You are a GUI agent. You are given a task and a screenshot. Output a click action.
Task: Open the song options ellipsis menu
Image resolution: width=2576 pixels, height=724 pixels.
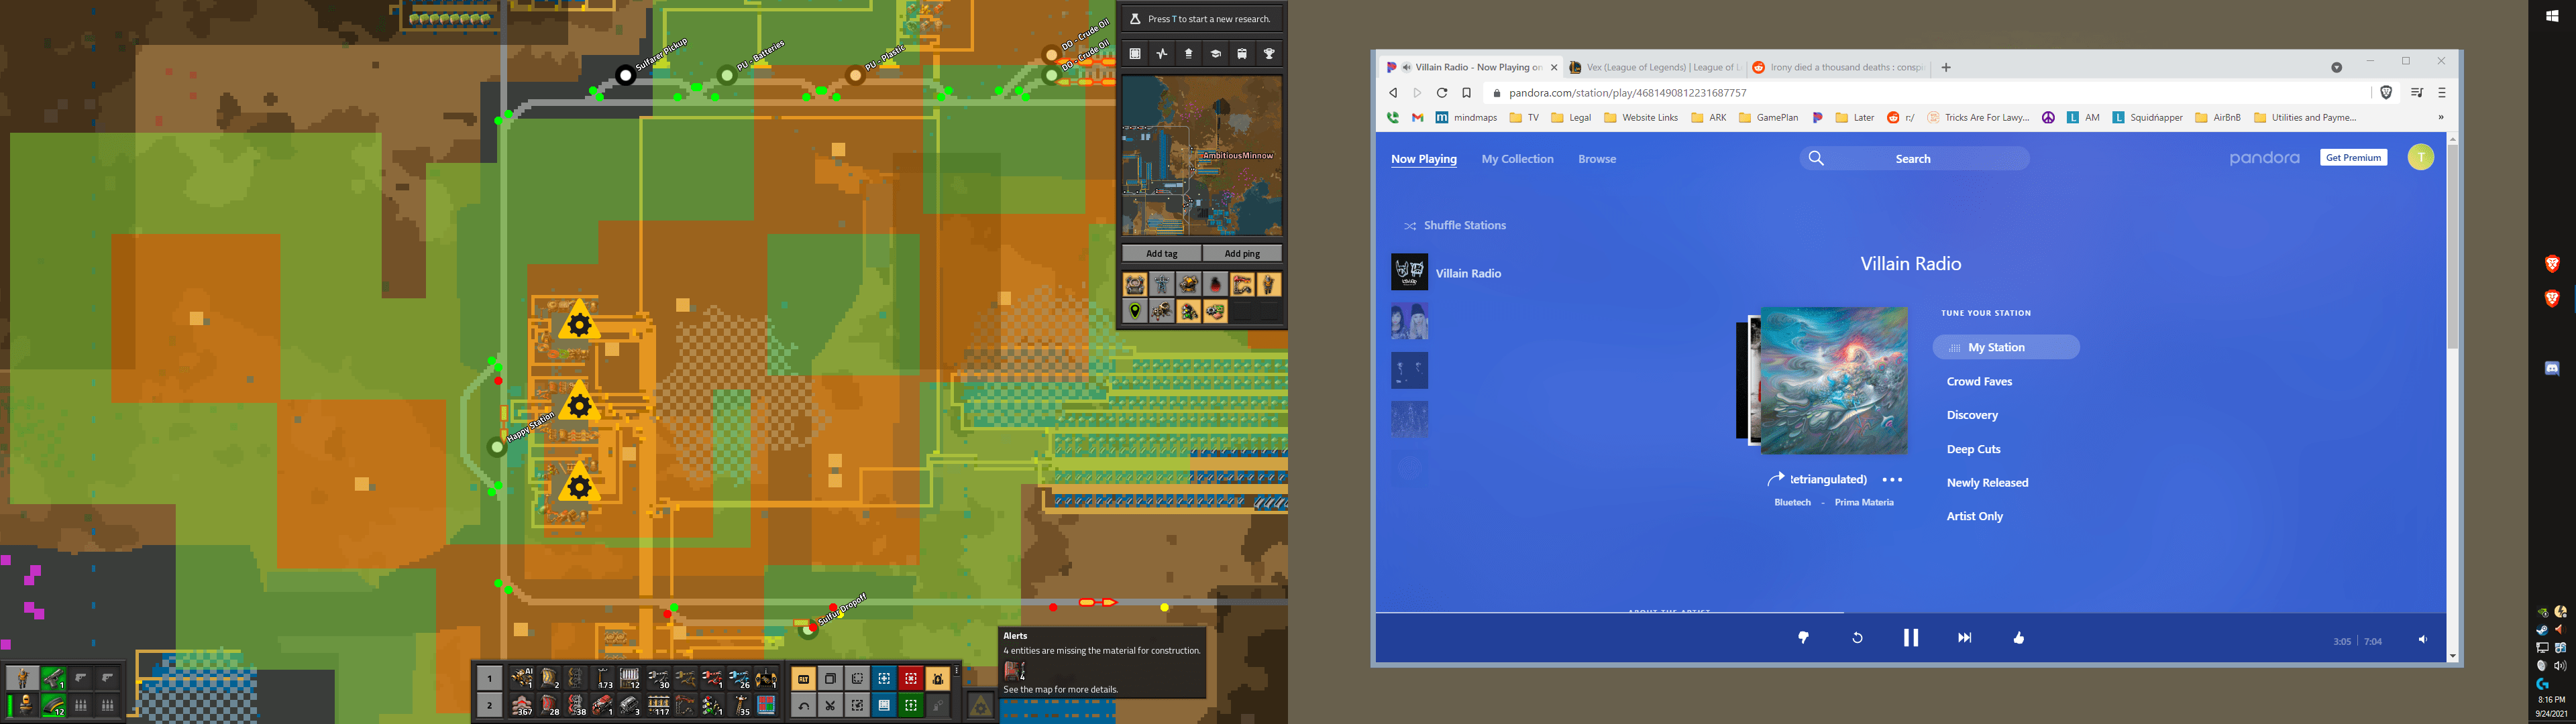[x=1891, y=479]
